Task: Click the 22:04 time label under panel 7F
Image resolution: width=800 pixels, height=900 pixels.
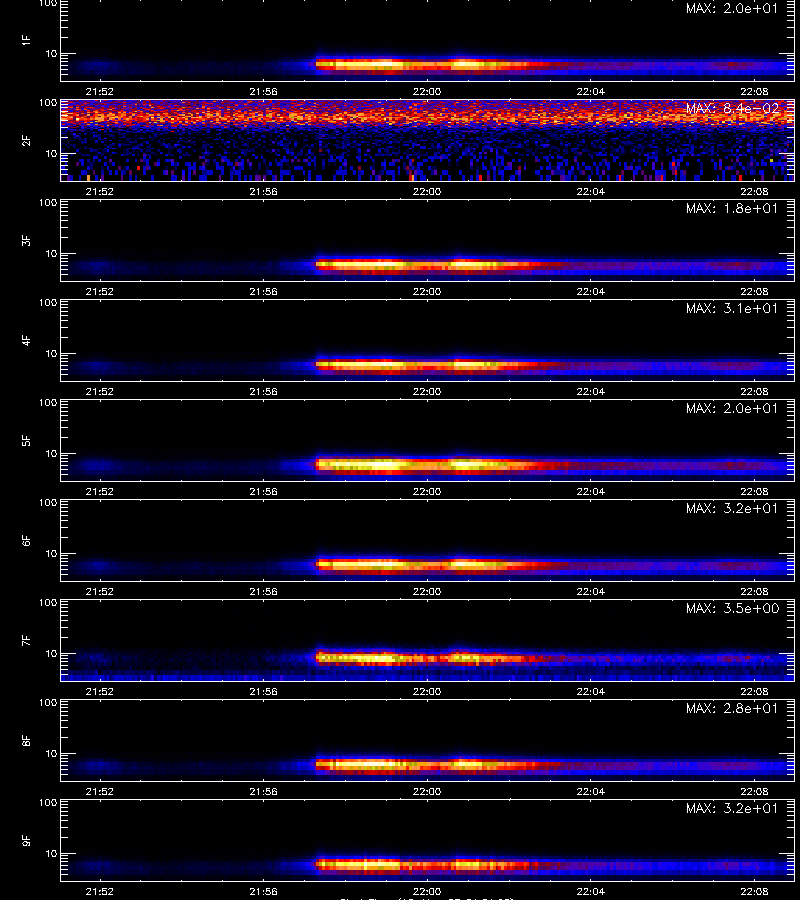Action: click(x=591, y=692)
